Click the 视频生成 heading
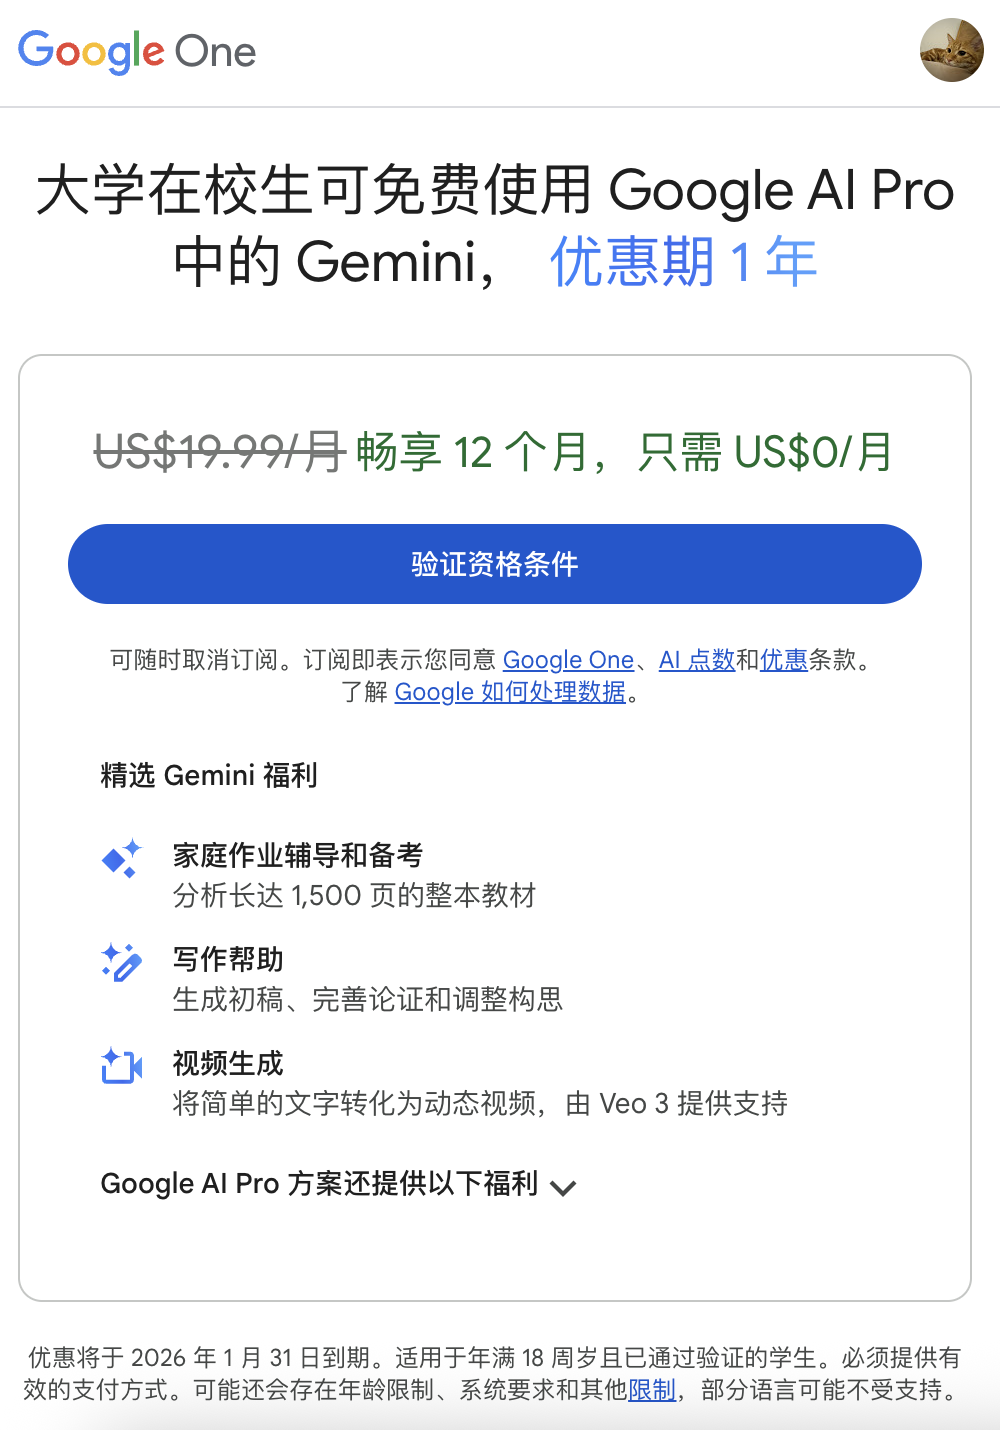This screenshot has height=1430, width=1000. tap(228, 1063)
